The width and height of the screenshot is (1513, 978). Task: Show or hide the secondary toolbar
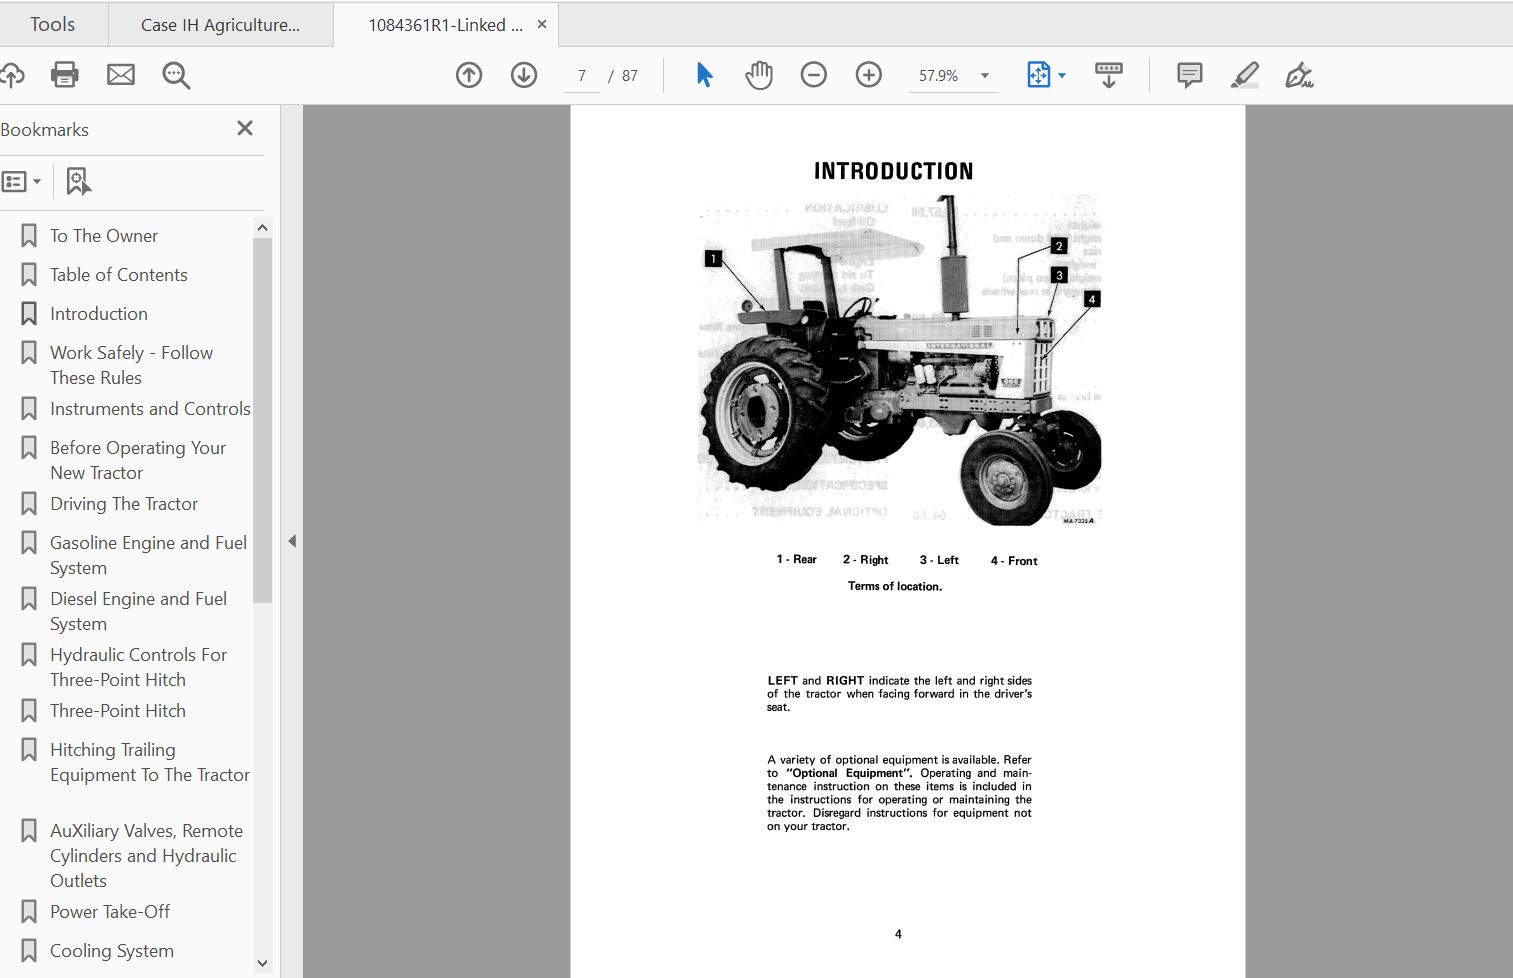click(1108, 75)
